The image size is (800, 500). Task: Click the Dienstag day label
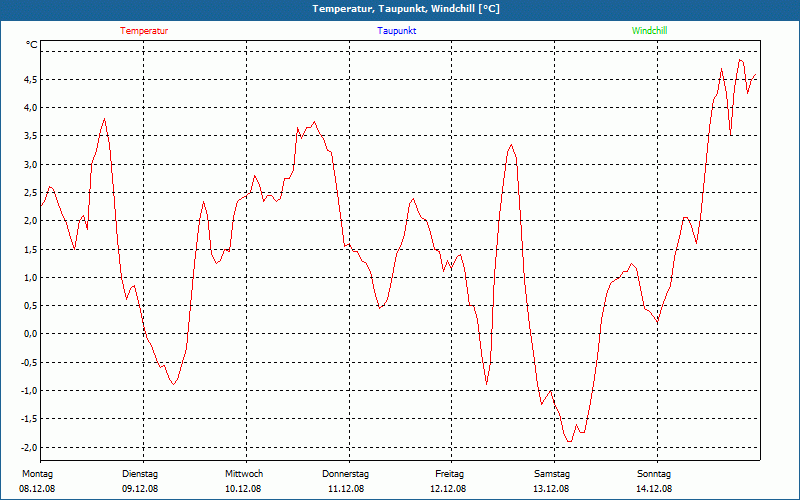pos(140,474)
